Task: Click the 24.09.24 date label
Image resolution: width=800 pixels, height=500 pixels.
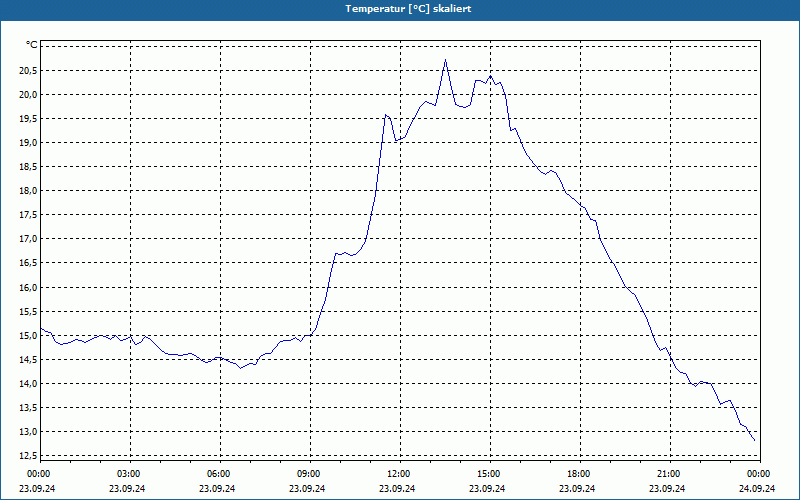Action: tap(757, 488)
